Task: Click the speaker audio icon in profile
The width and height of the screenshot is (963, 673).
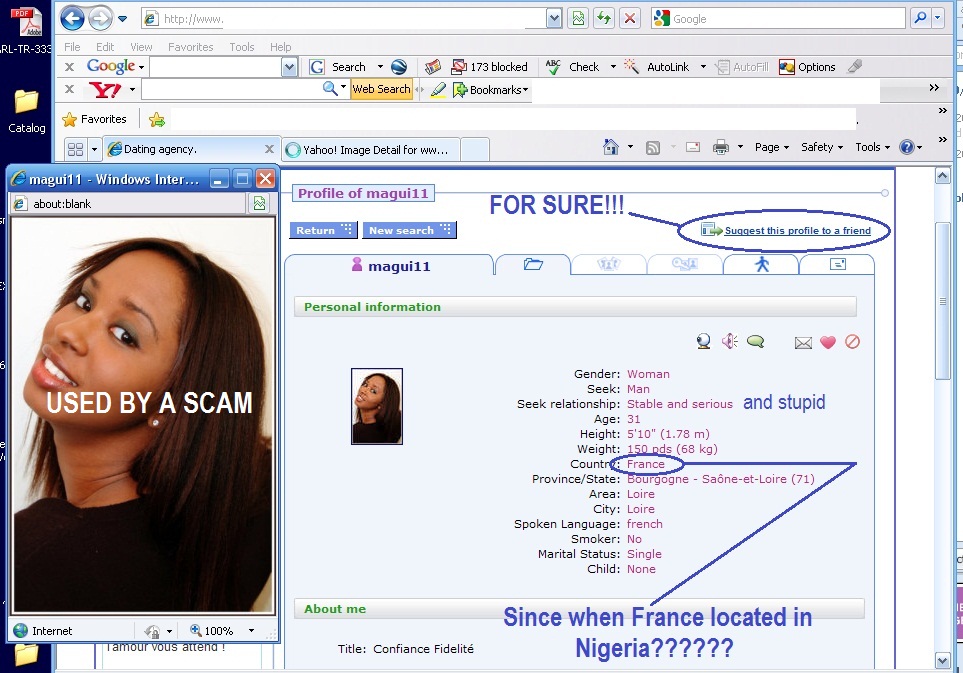Action: [729, 341]
